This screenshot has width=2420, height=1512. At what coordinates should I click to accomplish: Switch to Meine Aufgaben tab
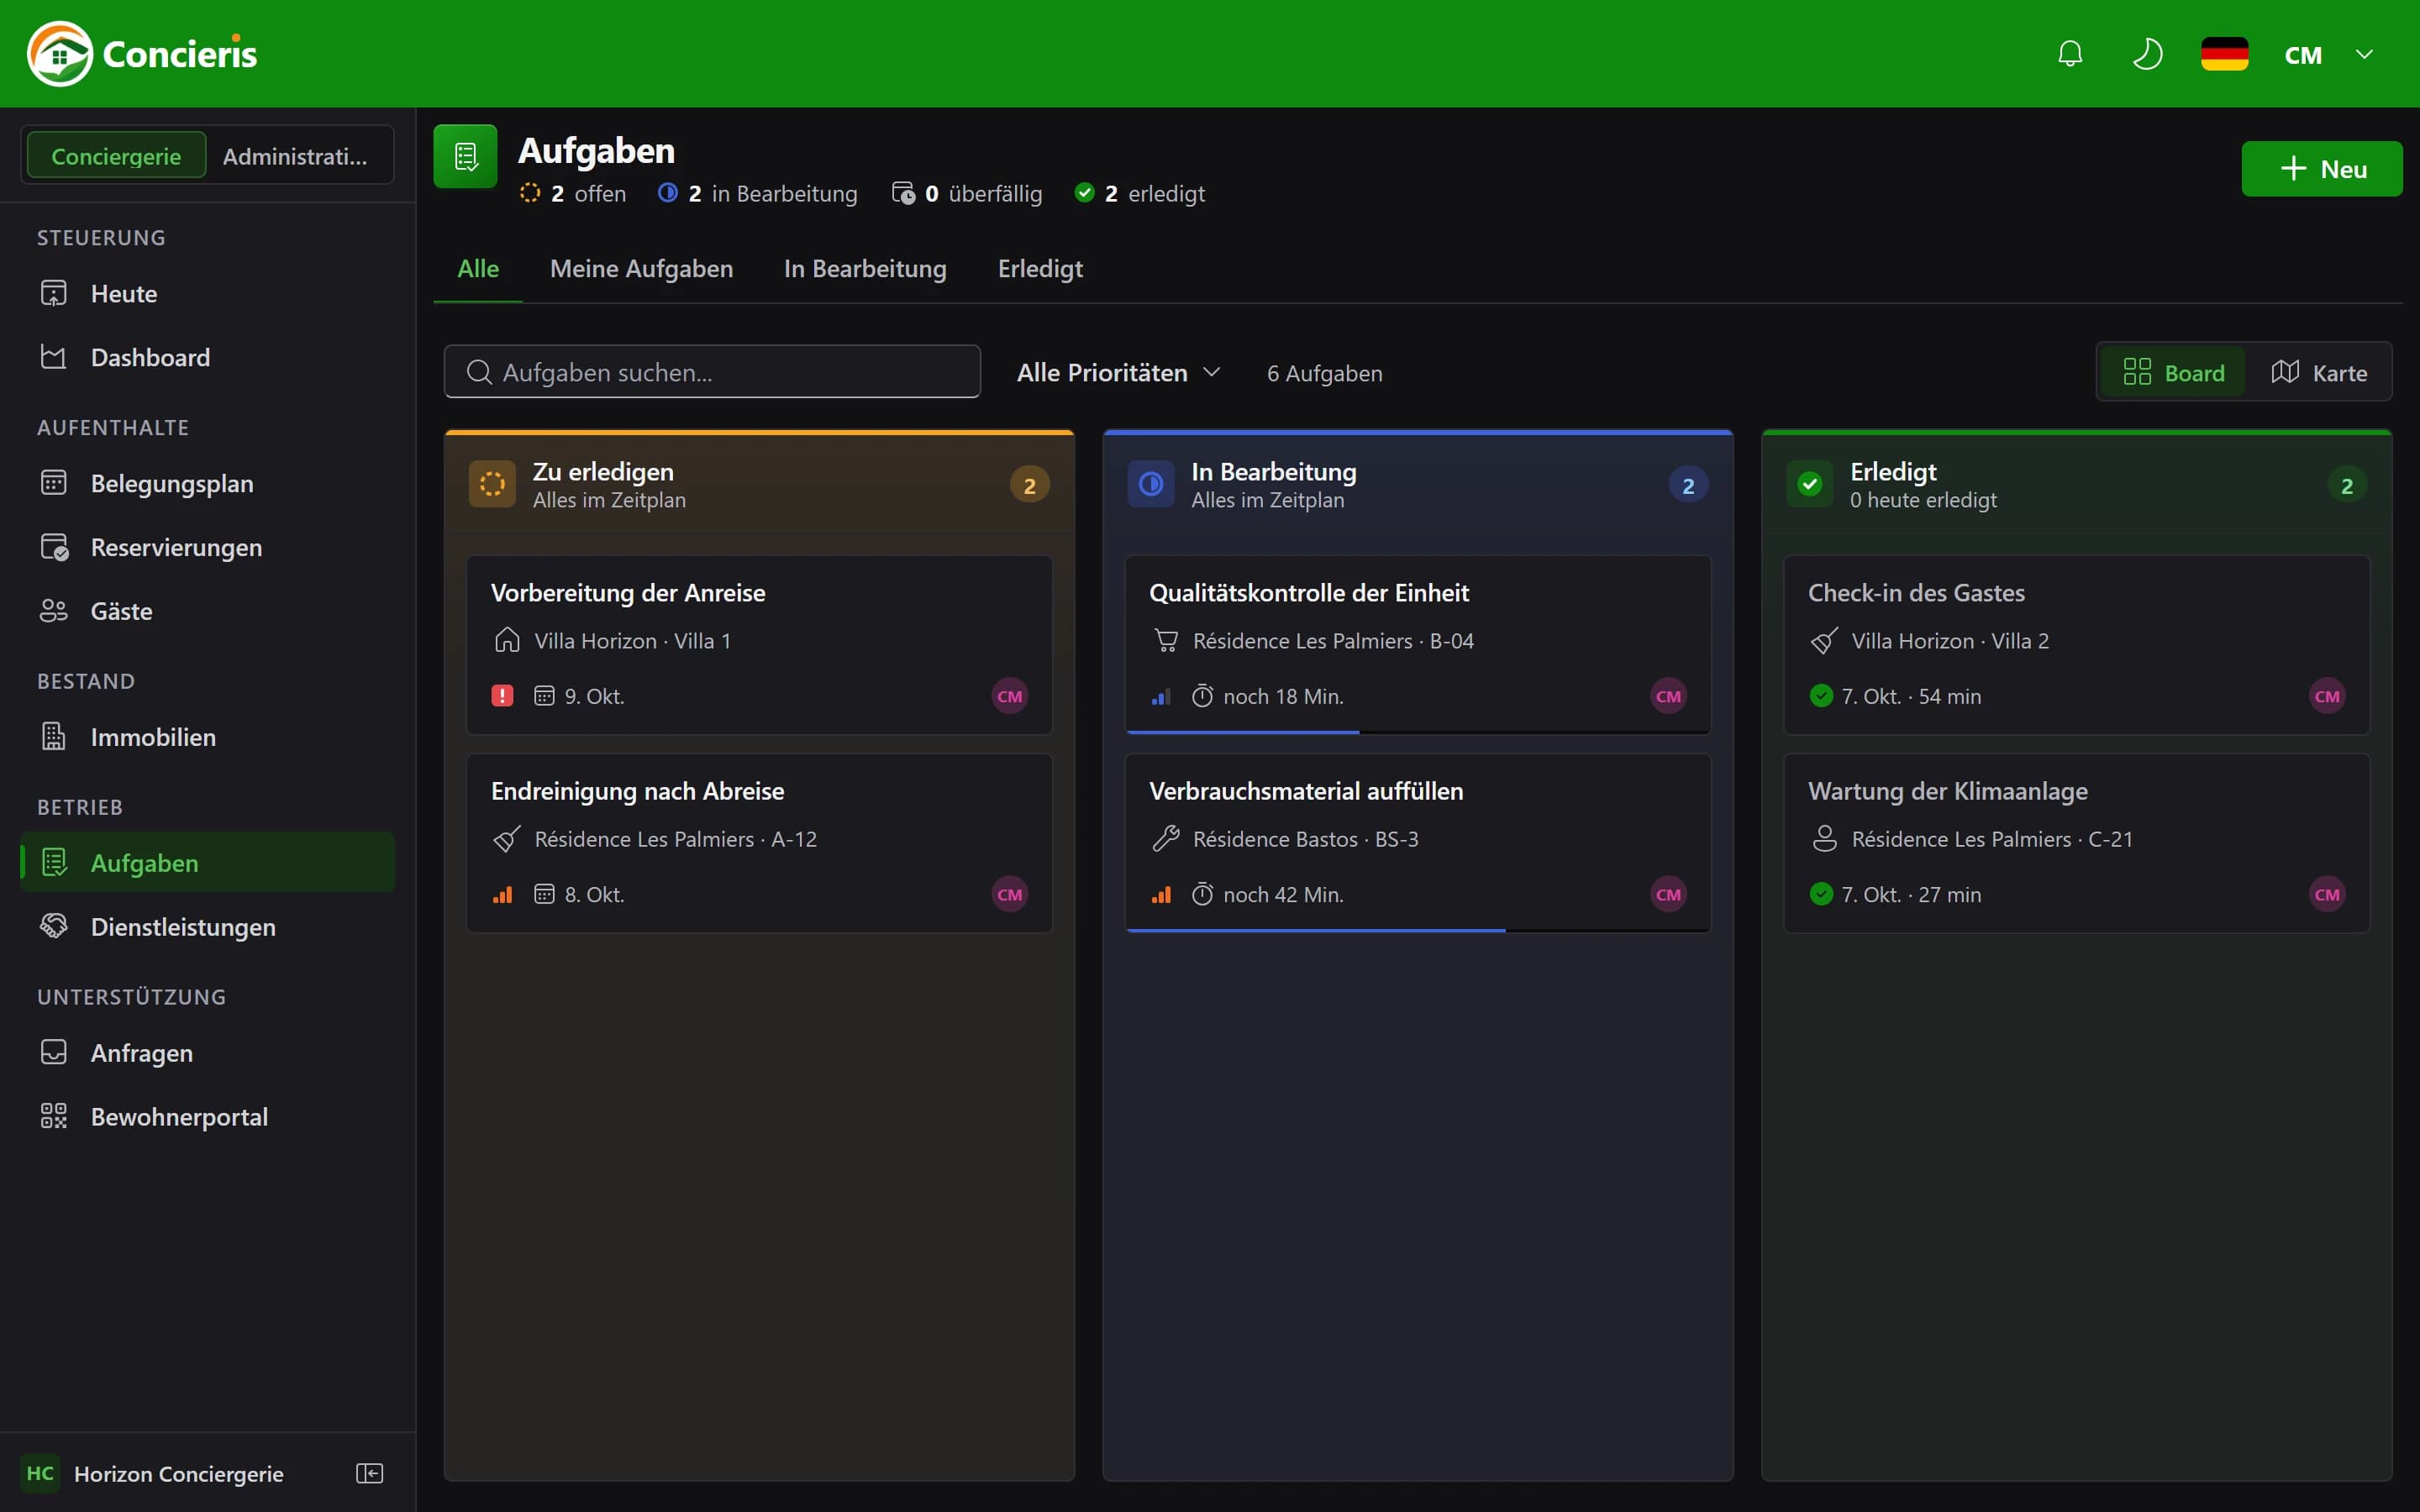641,269
